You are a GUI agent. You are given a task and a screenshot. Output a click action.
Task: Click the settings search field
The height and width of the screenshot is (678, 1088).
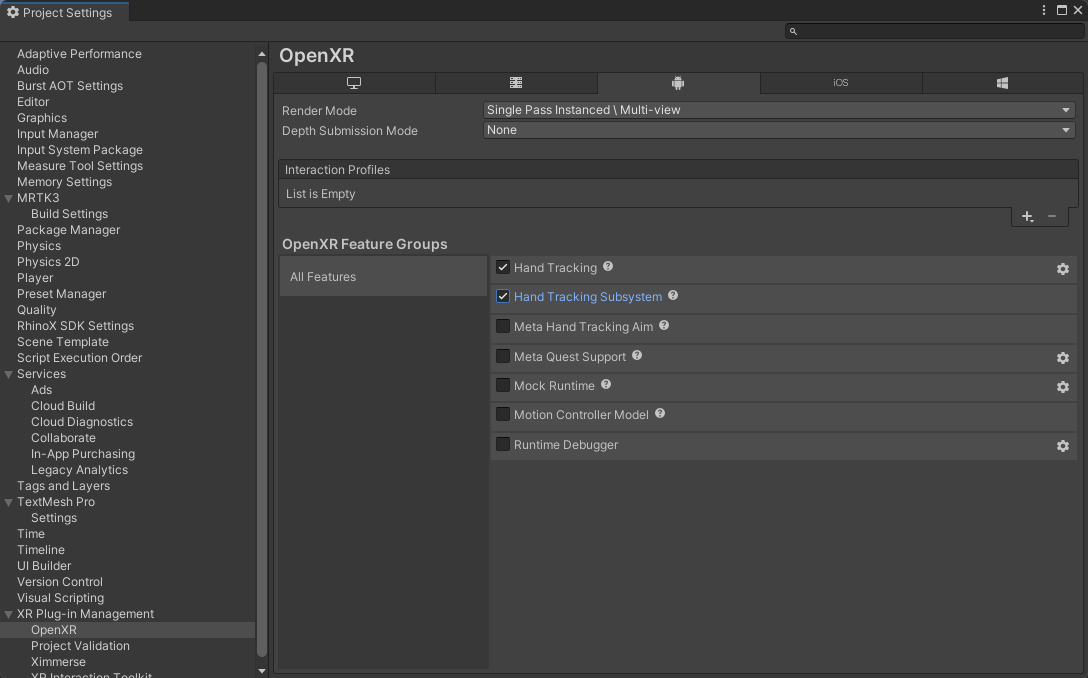pos(934,31)
